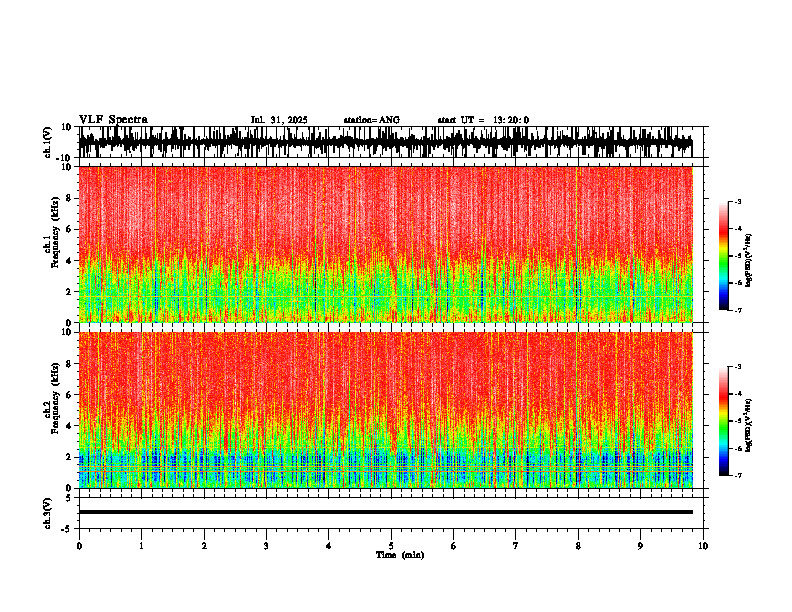Click the "ch.1(V)" label beside the top waveform

pos(49,142)
